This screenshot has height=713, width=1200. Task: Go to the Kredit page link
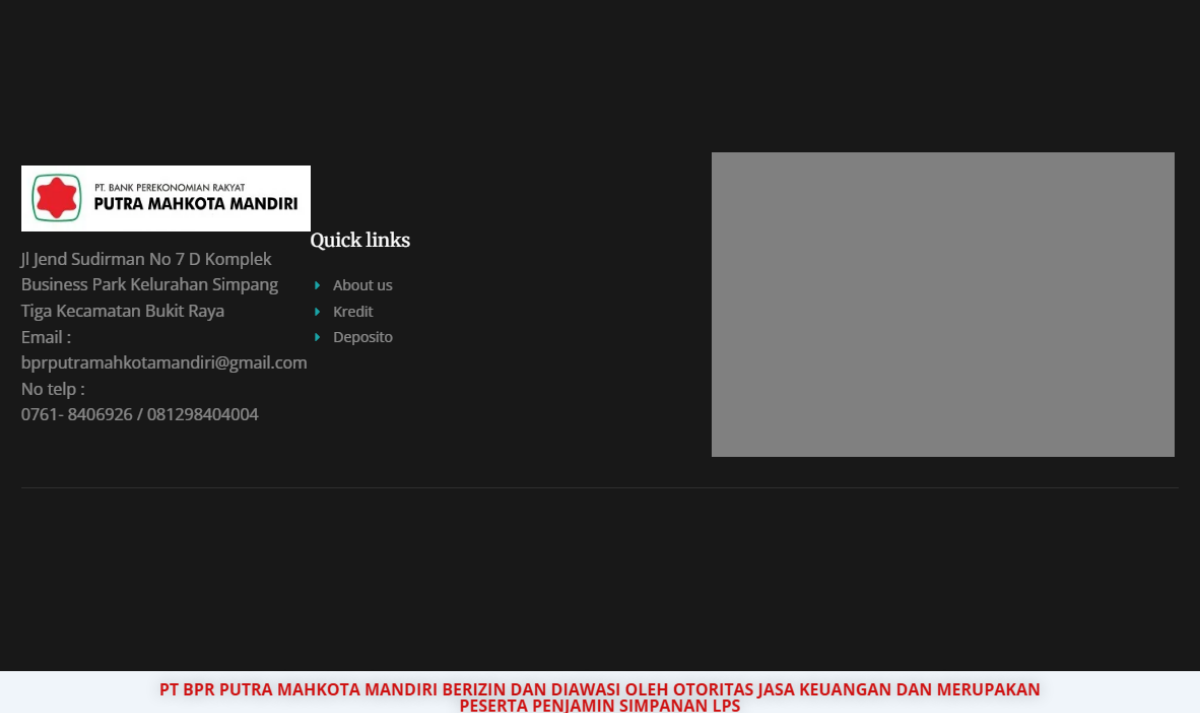[x=353, y=312]
